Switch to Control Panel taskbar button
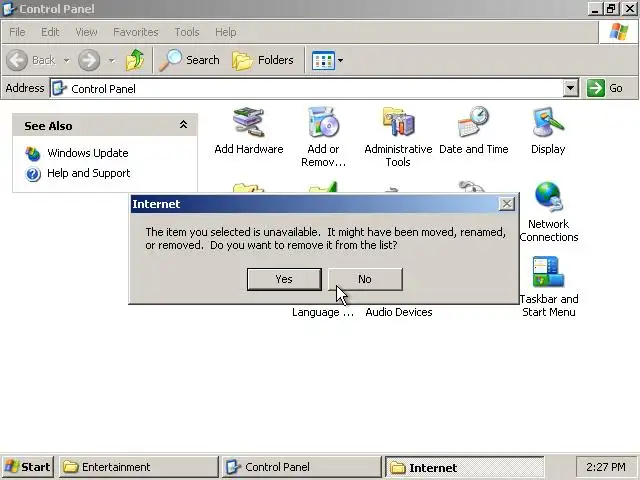 pyautogui.click(x=302, y=467)
